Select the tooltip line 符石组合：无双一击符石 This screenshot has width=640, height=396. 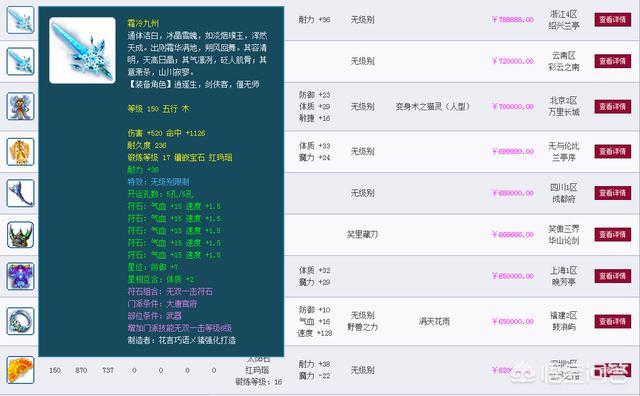coord(170,291)
